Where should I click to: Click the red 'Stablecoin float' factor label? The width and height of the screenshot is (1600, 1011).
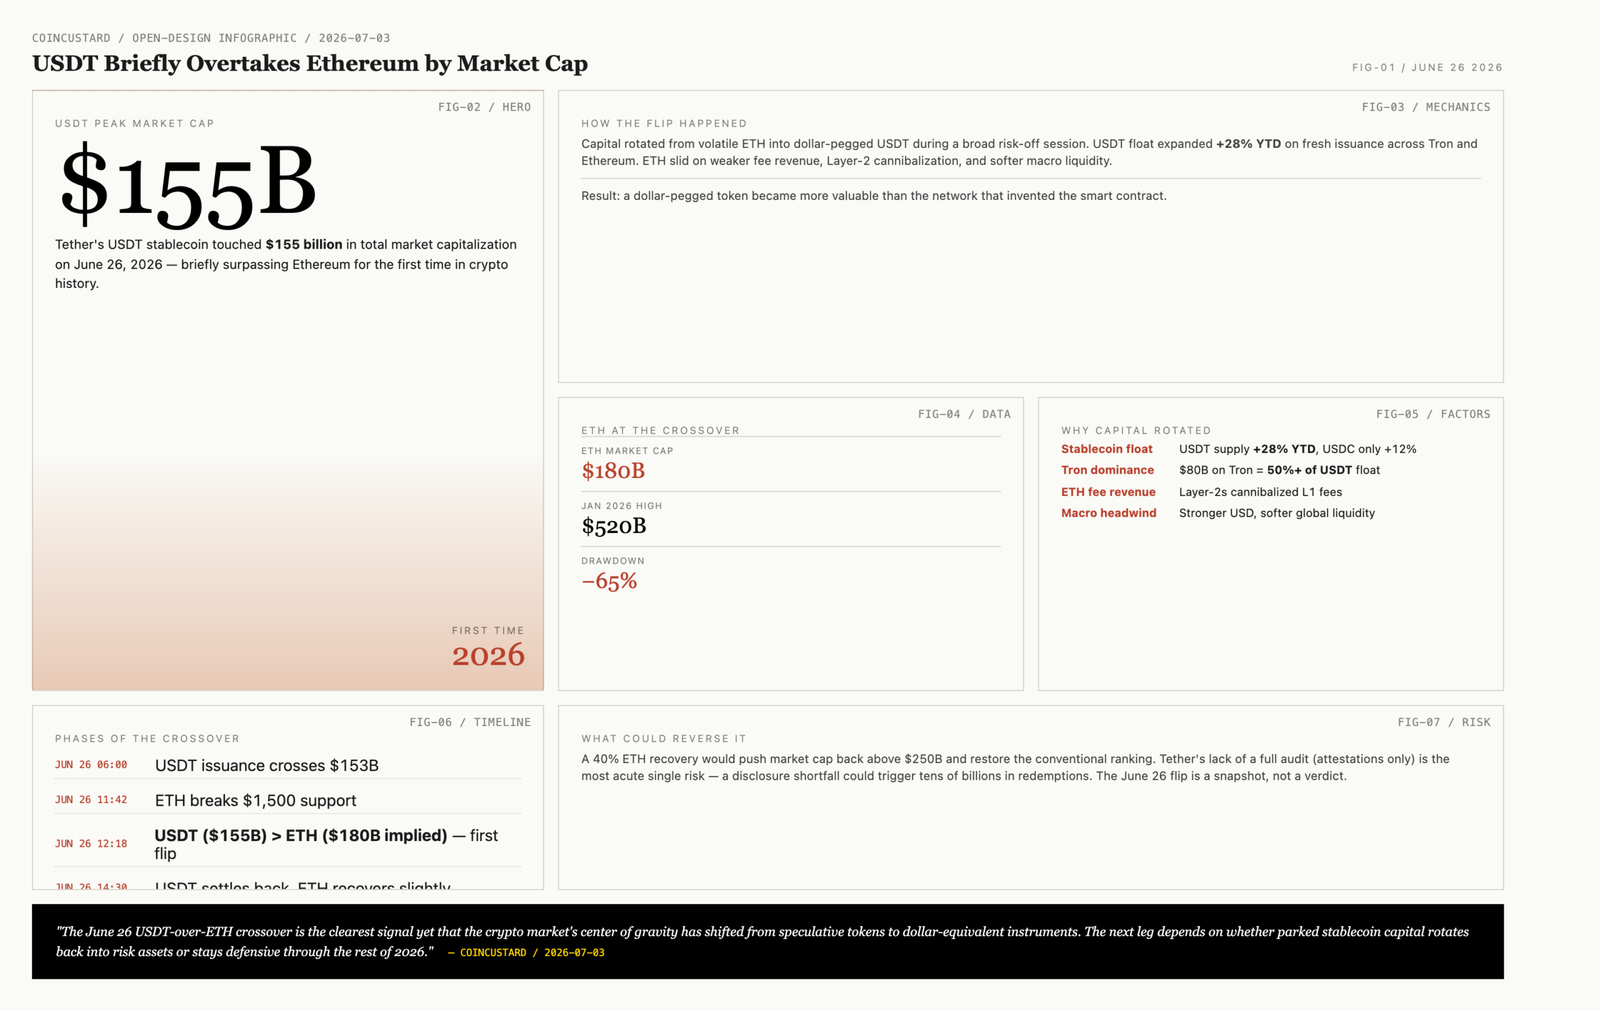[x=1107, y=449]
